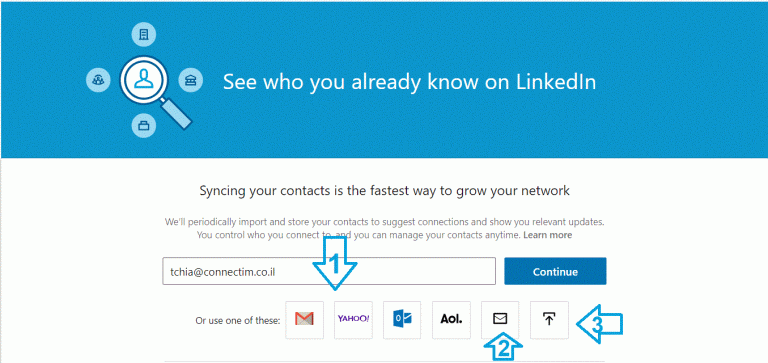Open the other email envelope icon
The height and width of the screenshot is (363, 768).
tap(500, 320)
